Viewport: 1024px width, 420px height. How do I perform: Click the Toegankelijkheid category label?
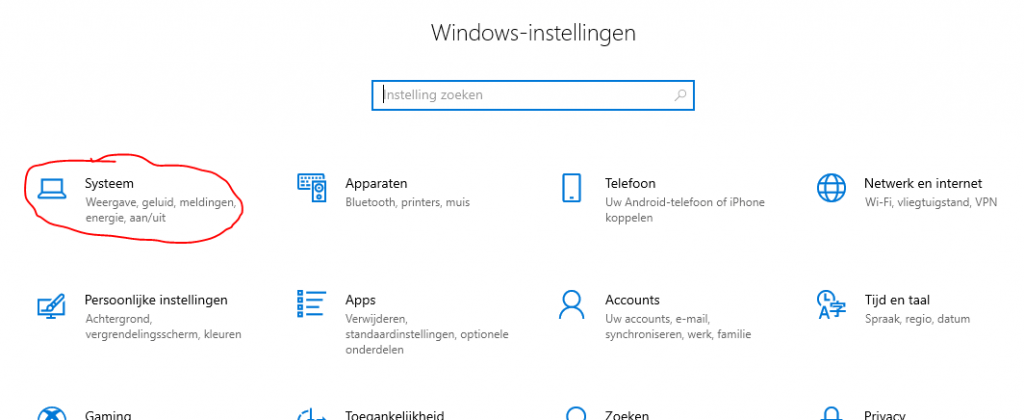click(x=394, y=415)
